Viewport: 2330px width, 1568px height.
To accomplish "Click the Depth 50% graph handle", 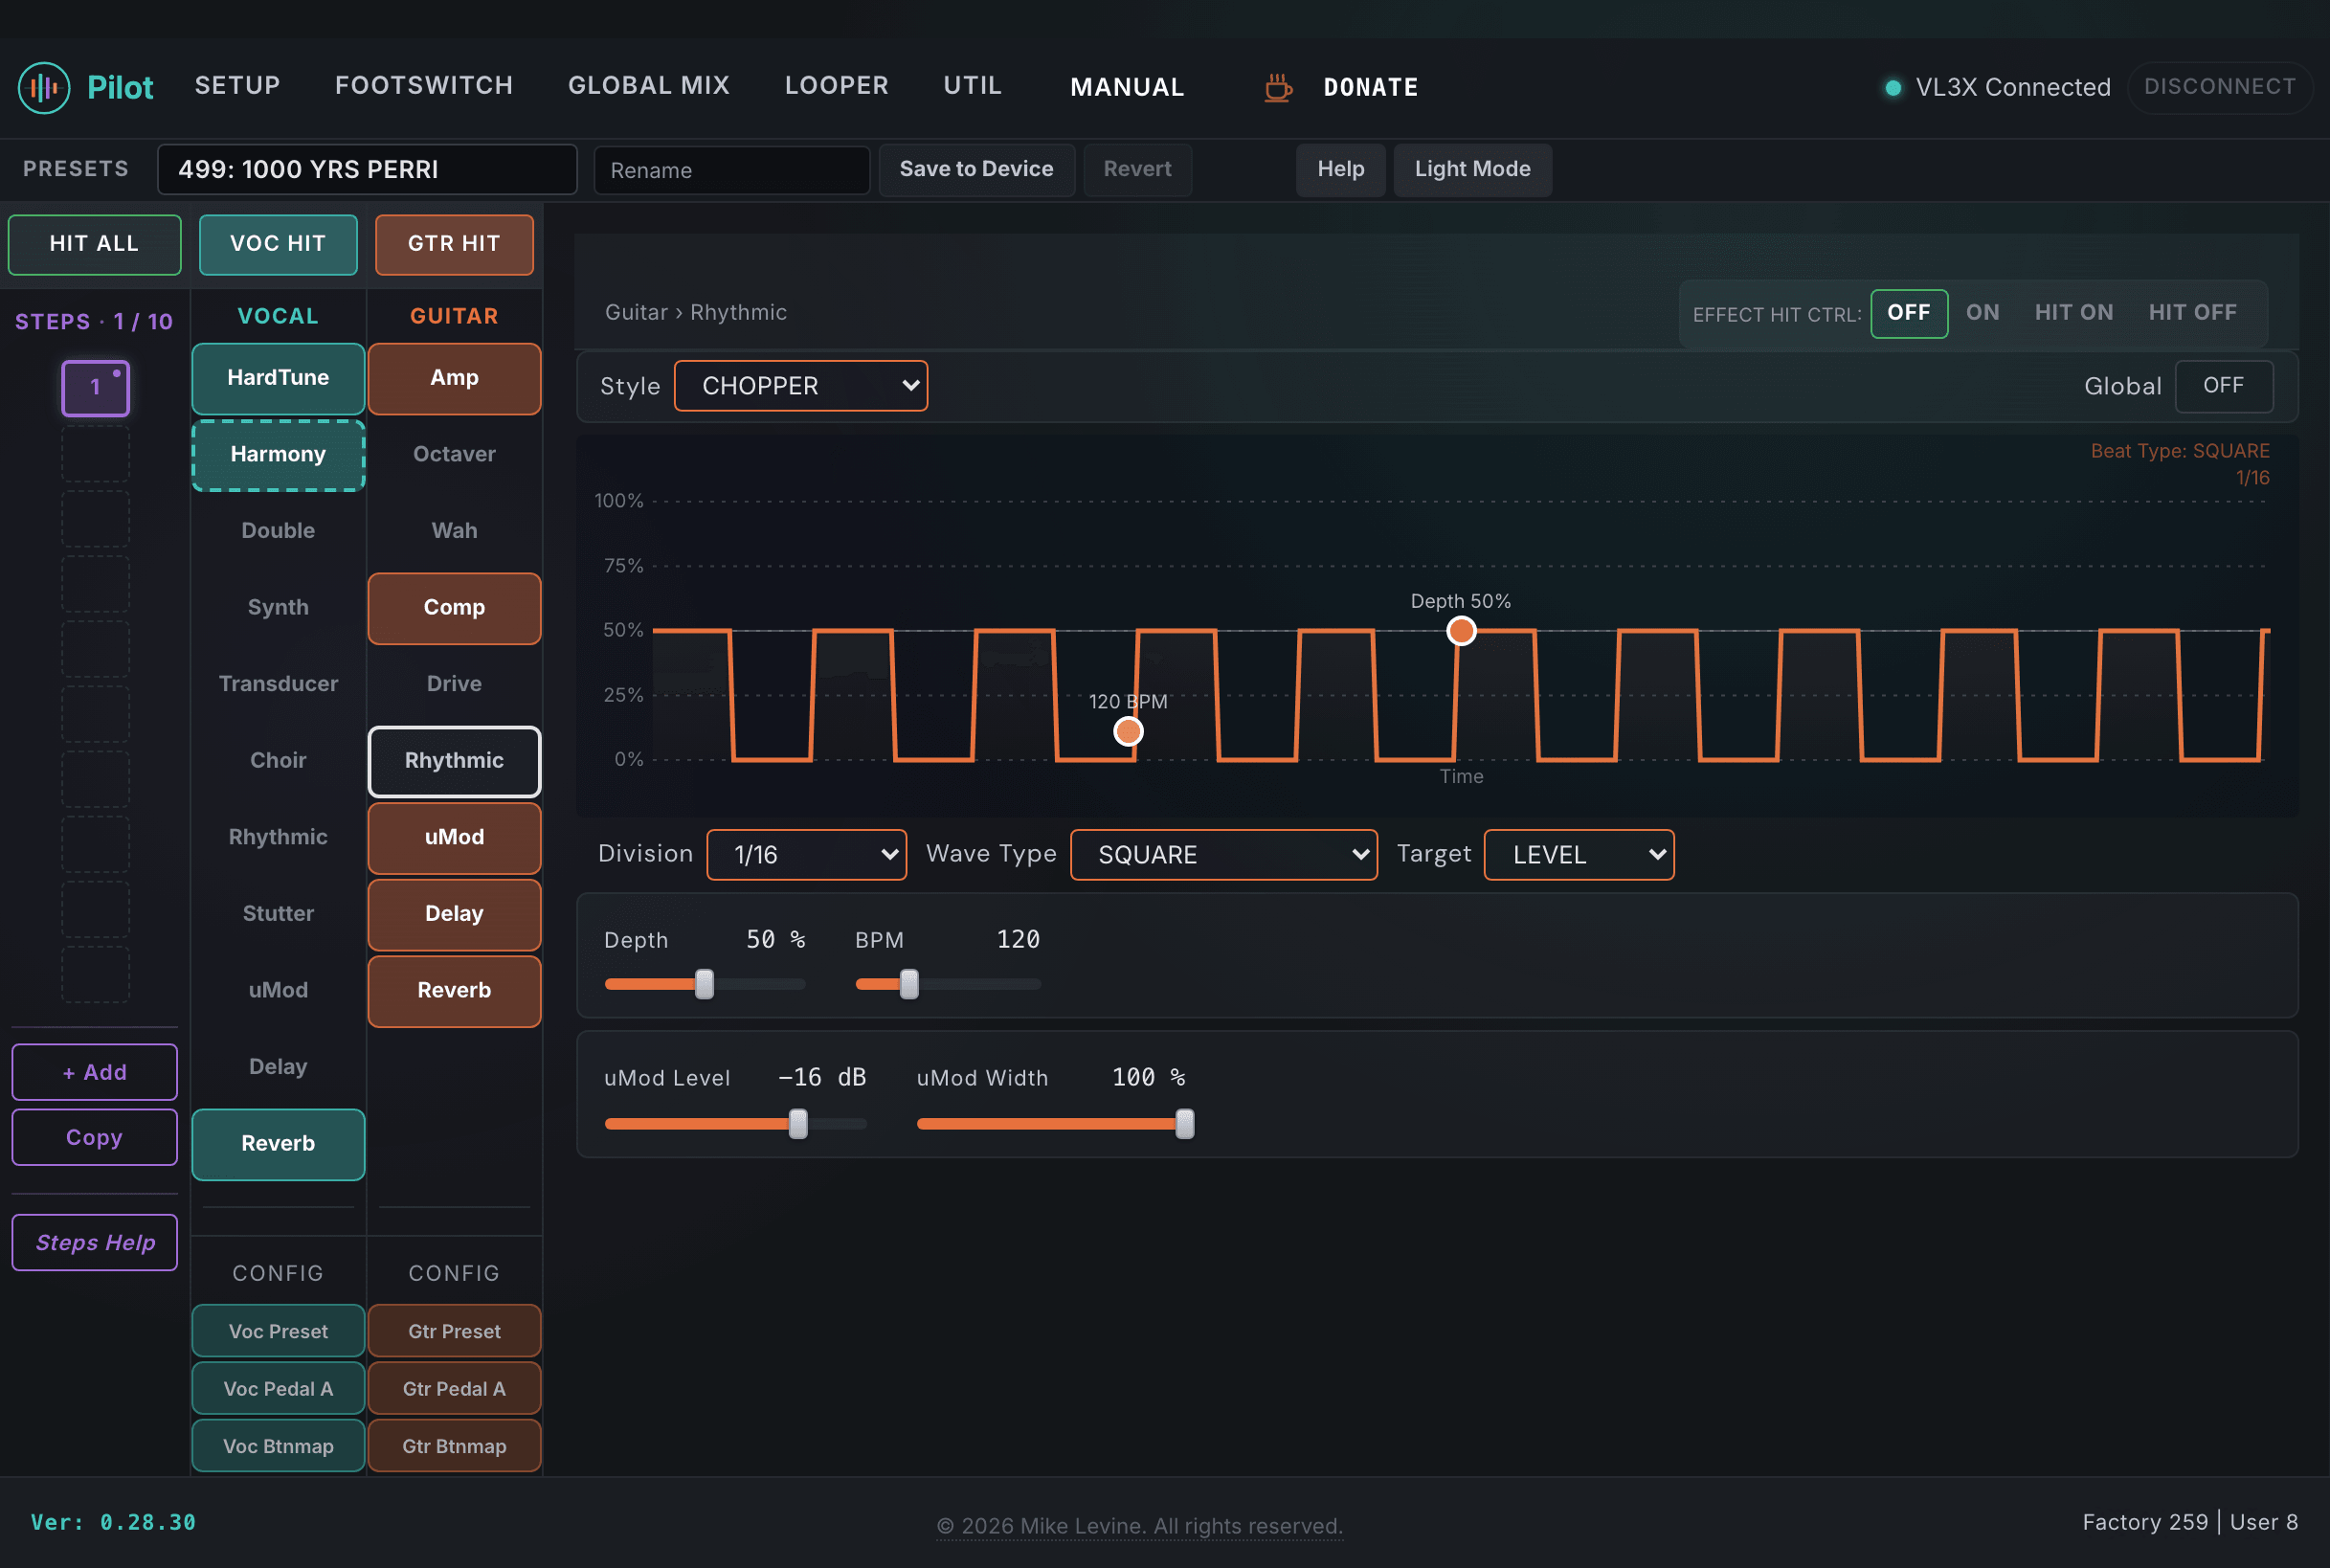I will click(1461, 631).
